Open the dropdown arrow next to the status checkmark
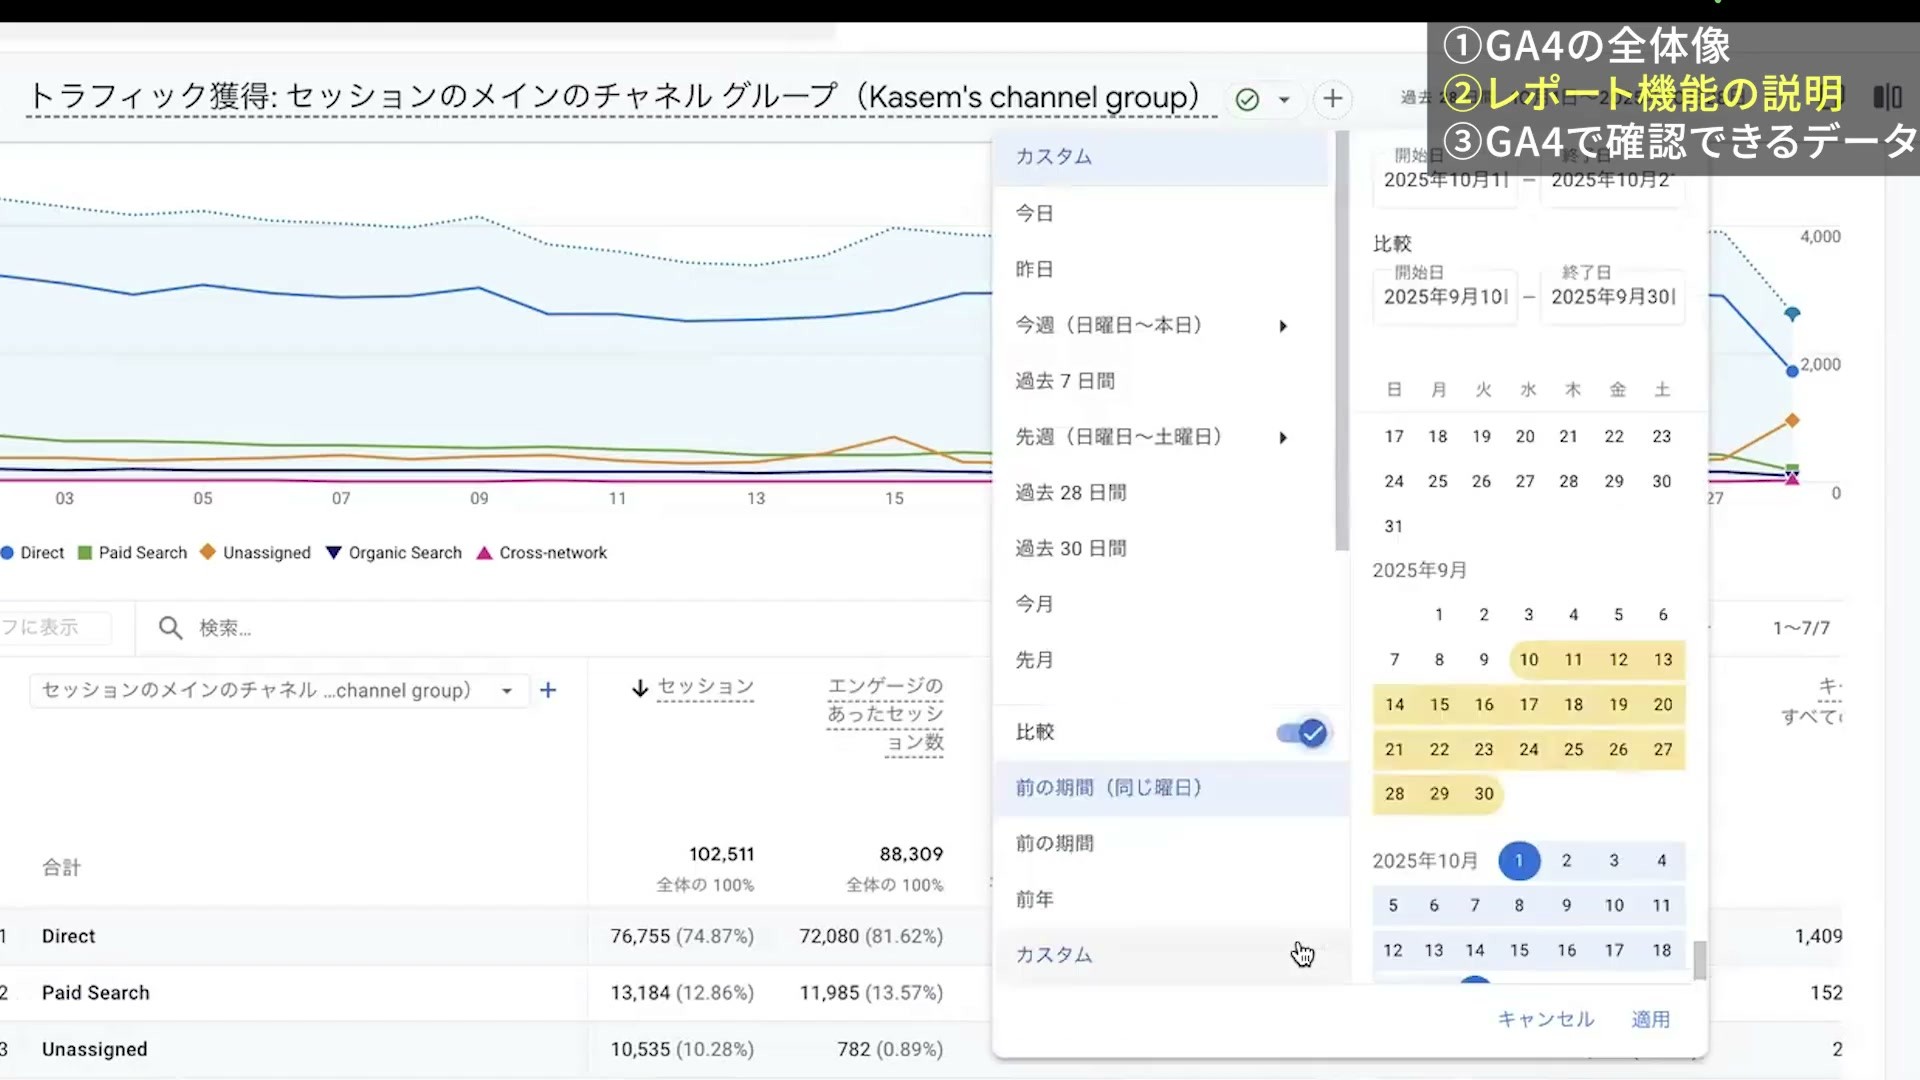Screen dimensions: 1920x1080 [x=1284, y=100]
